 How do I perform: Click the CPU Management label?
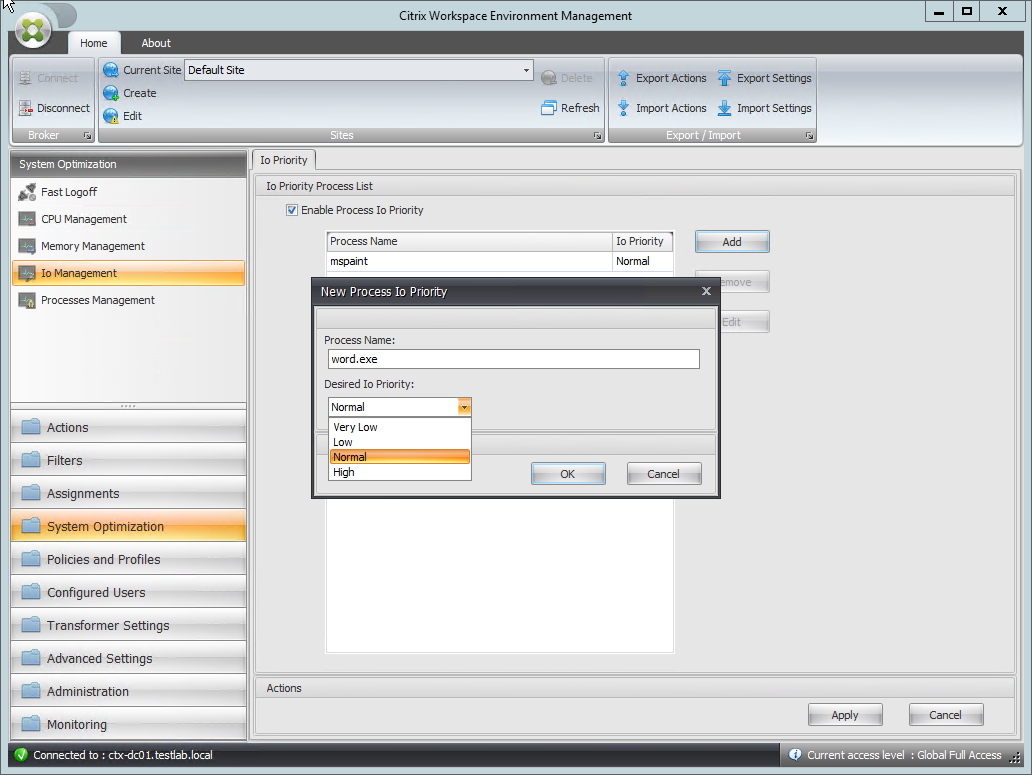pyautogui.click(x=84, y=219)
